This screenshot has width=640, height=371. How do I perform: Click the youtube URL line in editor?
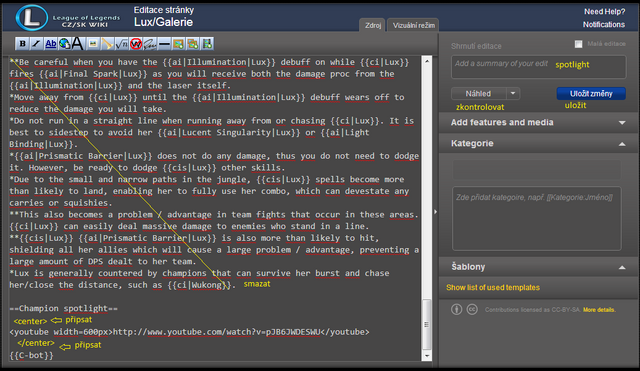189,332
